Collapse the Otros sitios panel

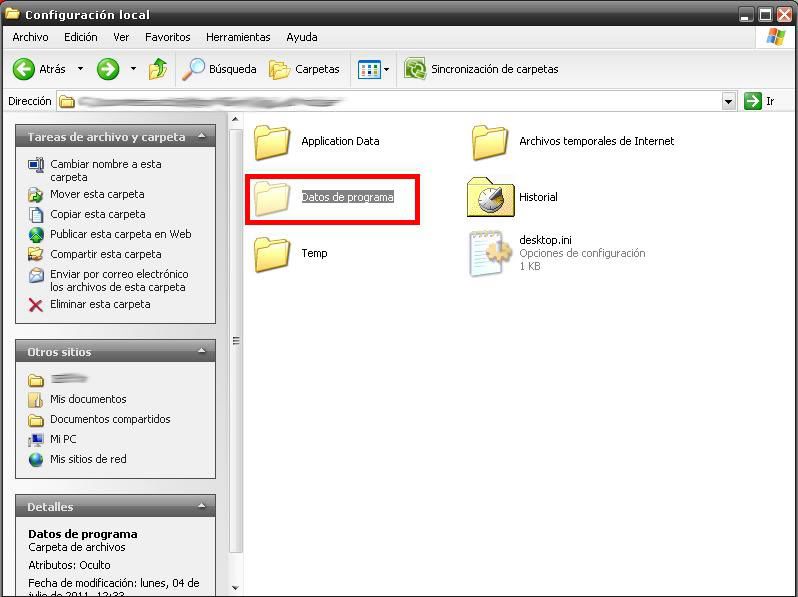coord(202,351)
